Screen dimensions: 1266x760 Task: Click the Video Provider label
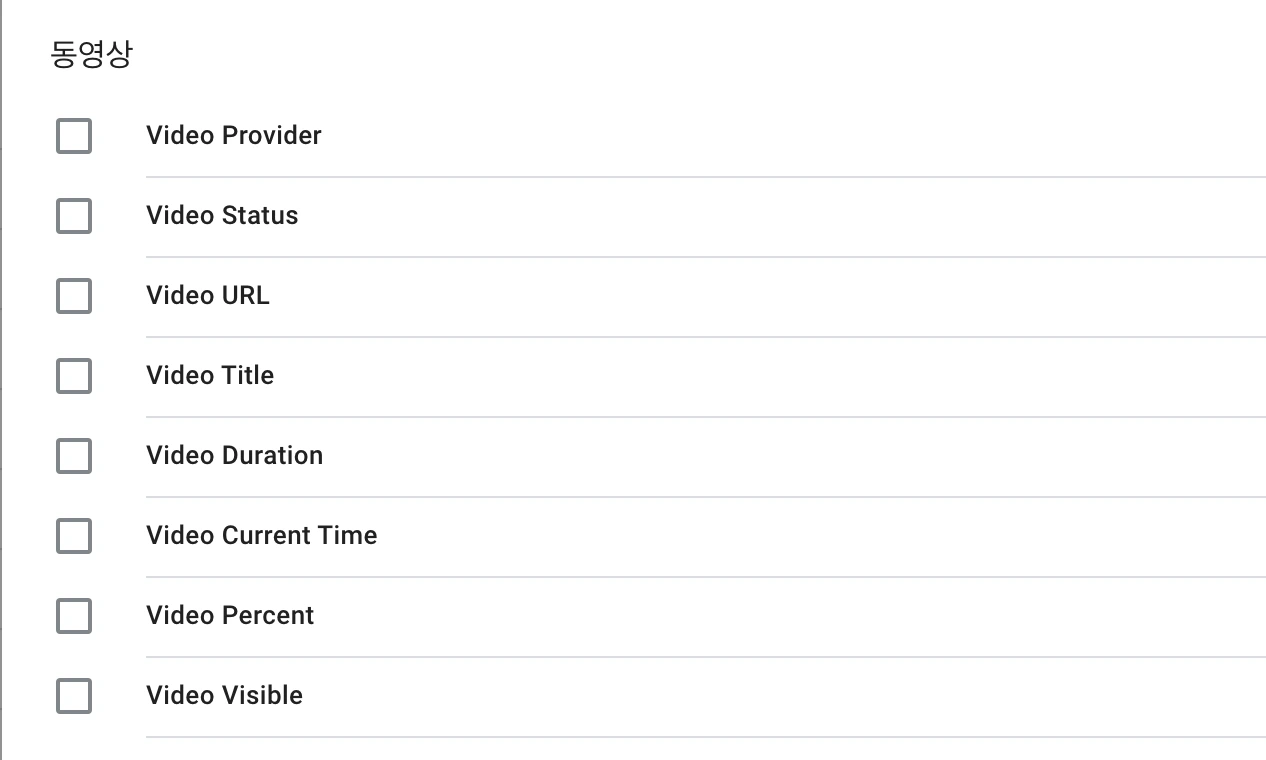coord(233,136)
